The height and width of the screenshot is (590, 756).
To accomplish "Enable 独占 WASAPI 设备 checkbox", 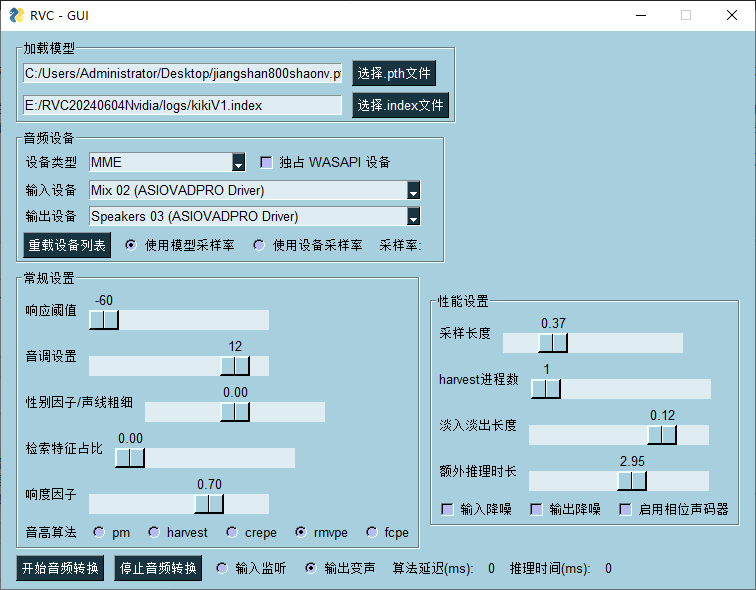I will [x=266, y=162].
